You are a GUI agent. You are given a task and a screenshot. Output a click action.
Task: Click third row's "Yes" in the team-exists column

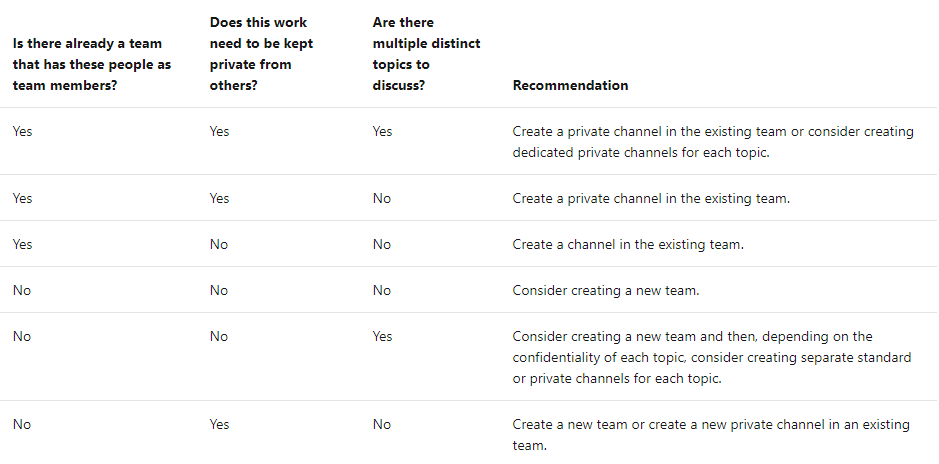[x=22, y=244]
